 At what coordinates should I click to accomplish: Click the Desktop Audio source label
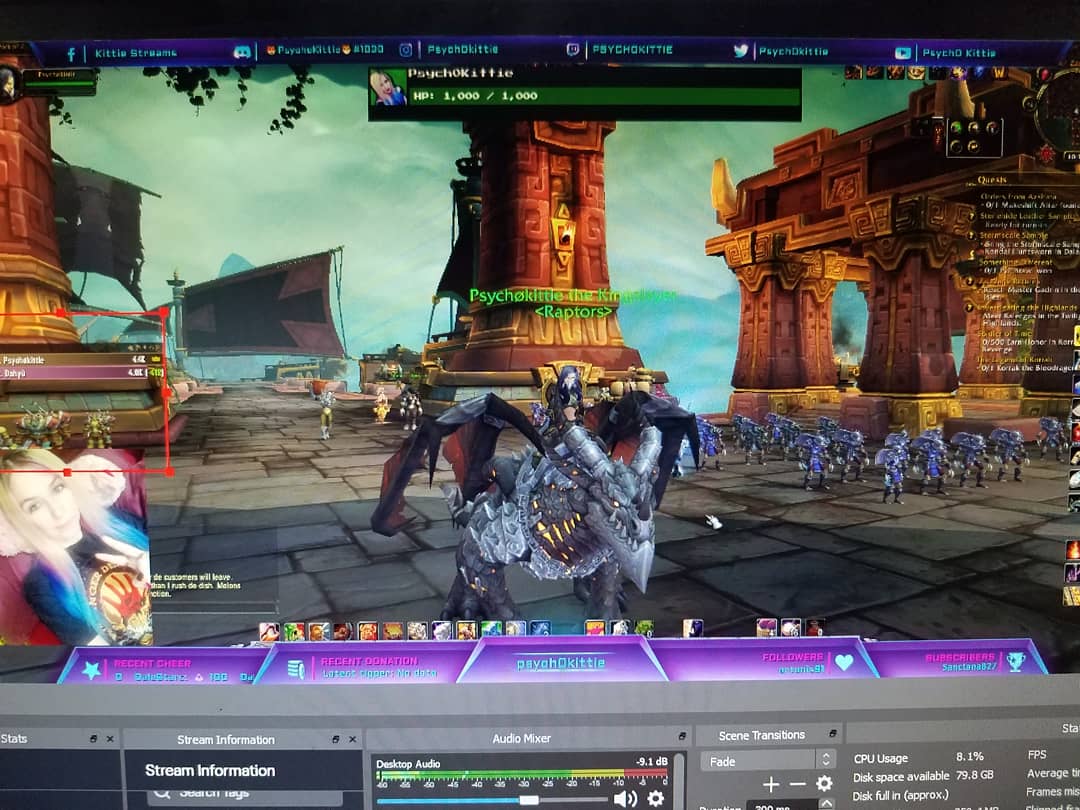(408, 763)
